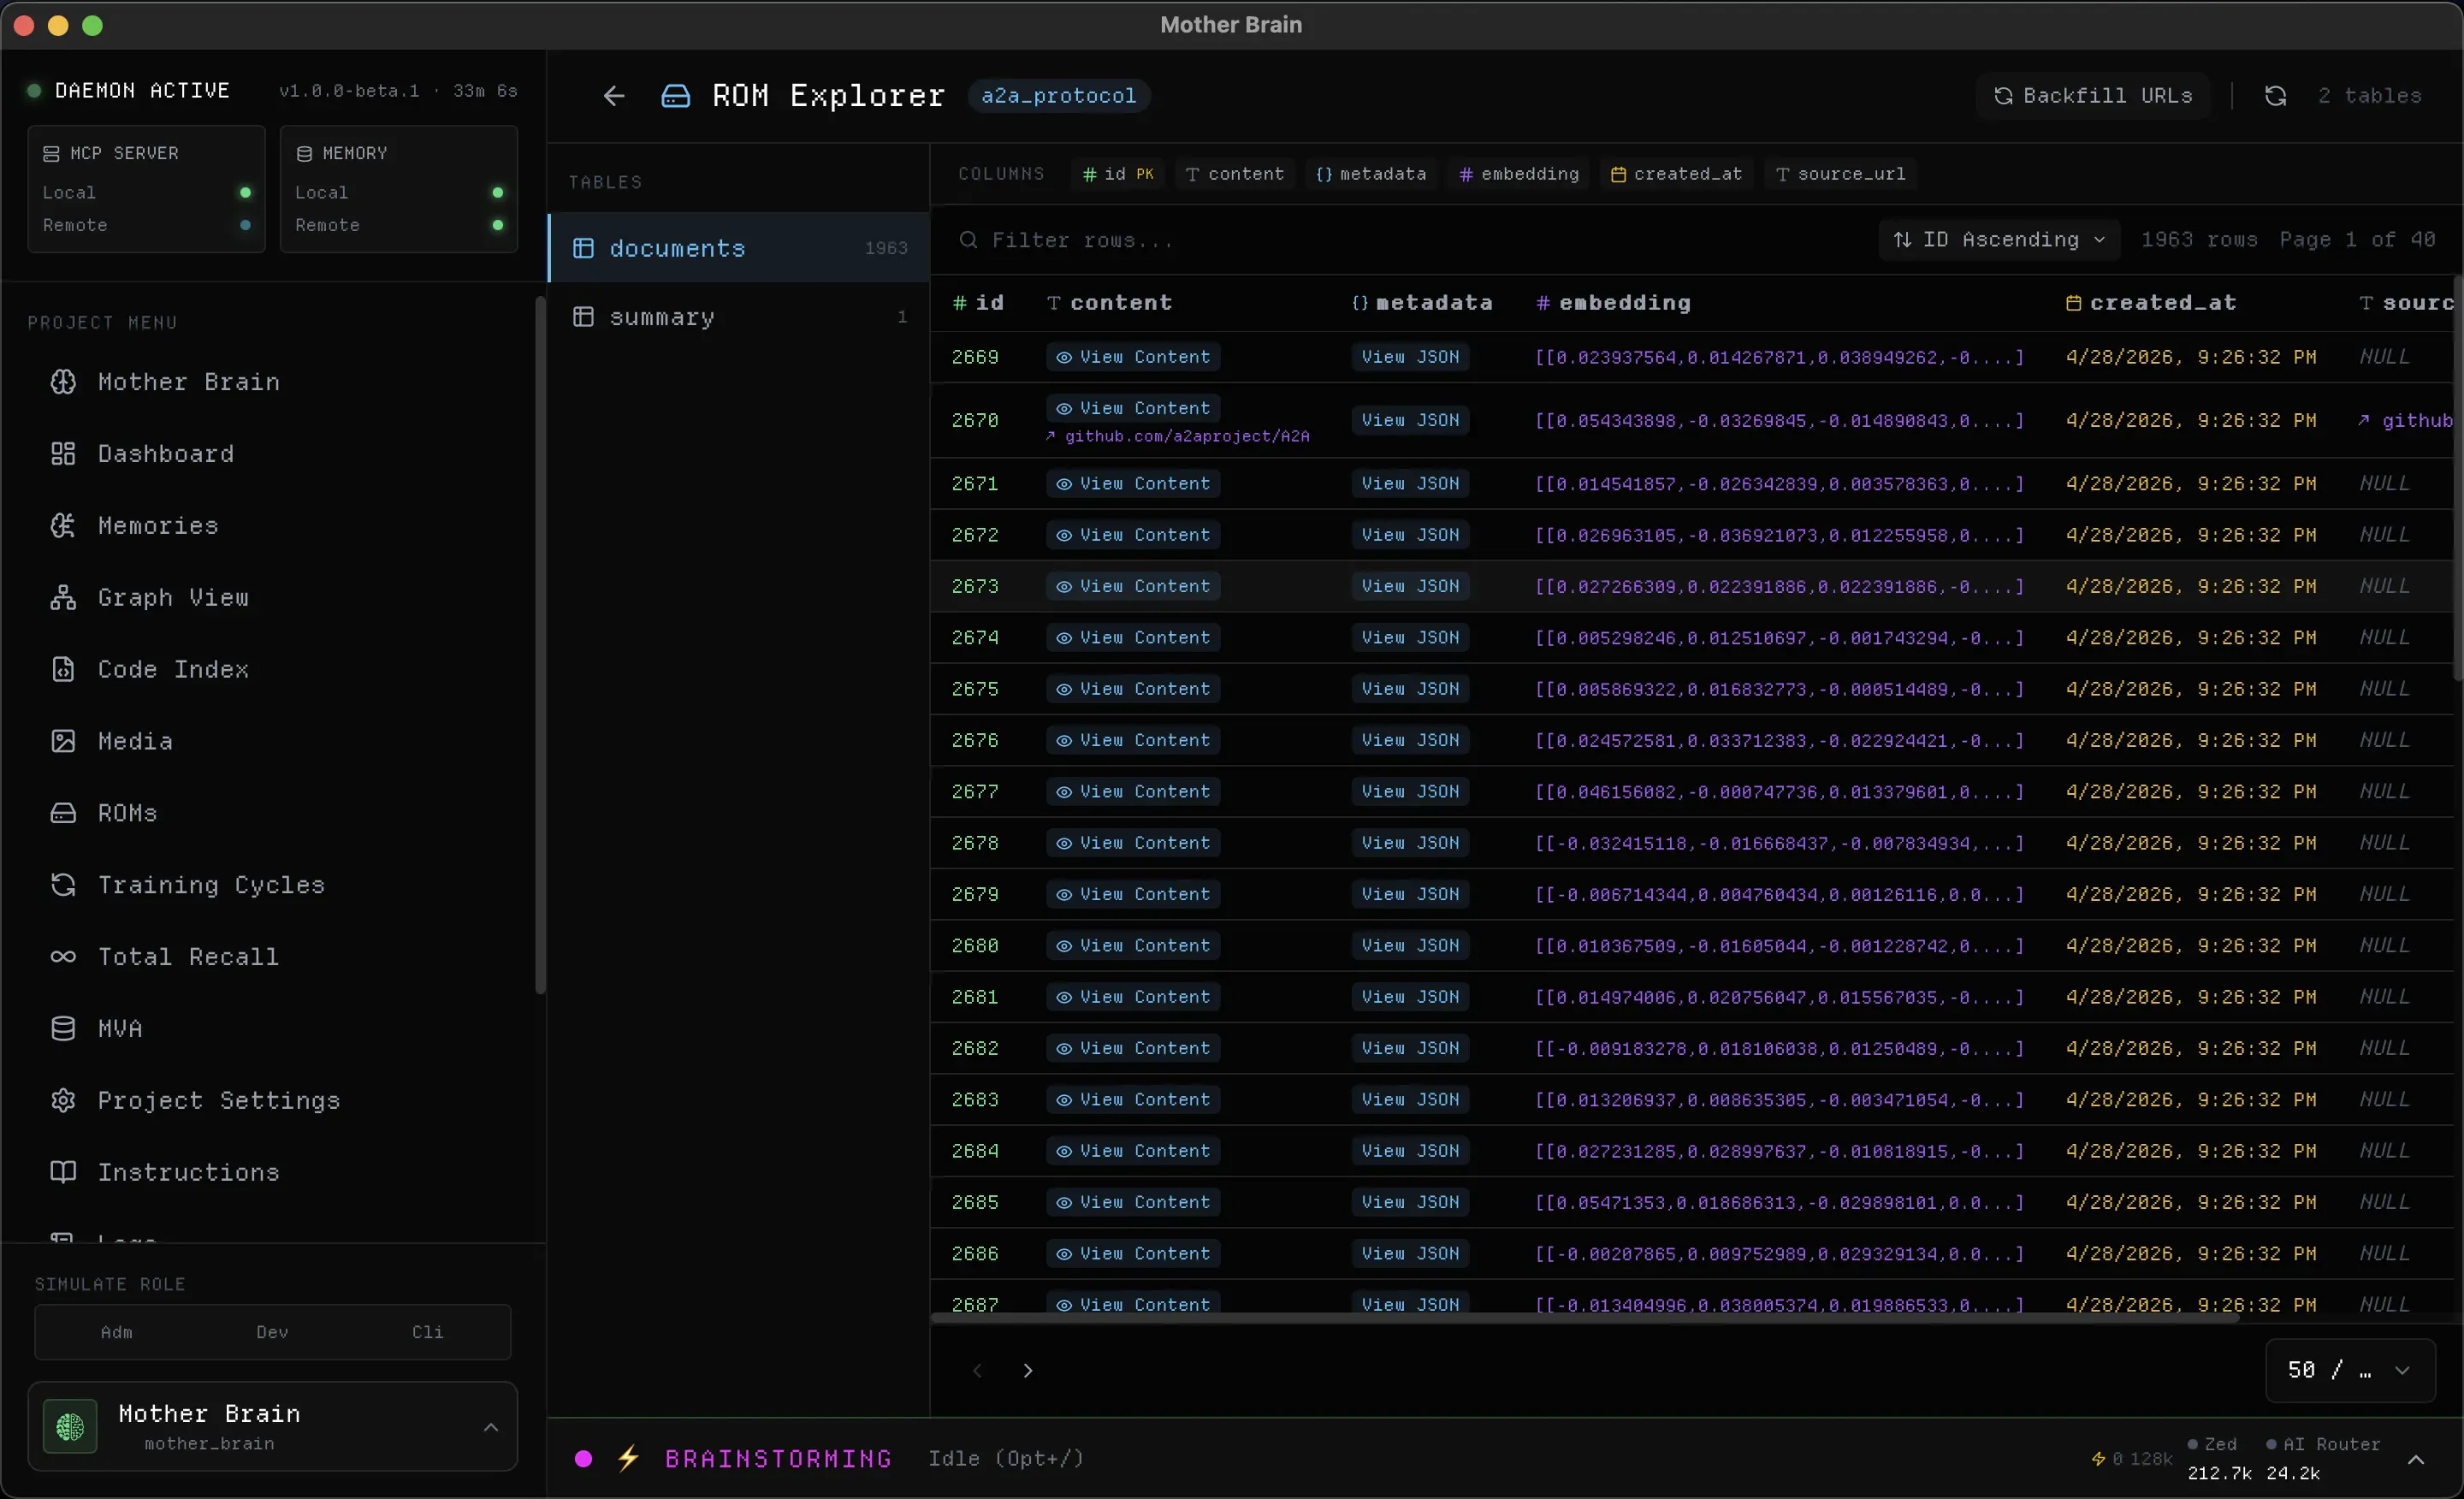2464x1499 pixels.
Task: View Content for row 2669
Action: 1133,357
